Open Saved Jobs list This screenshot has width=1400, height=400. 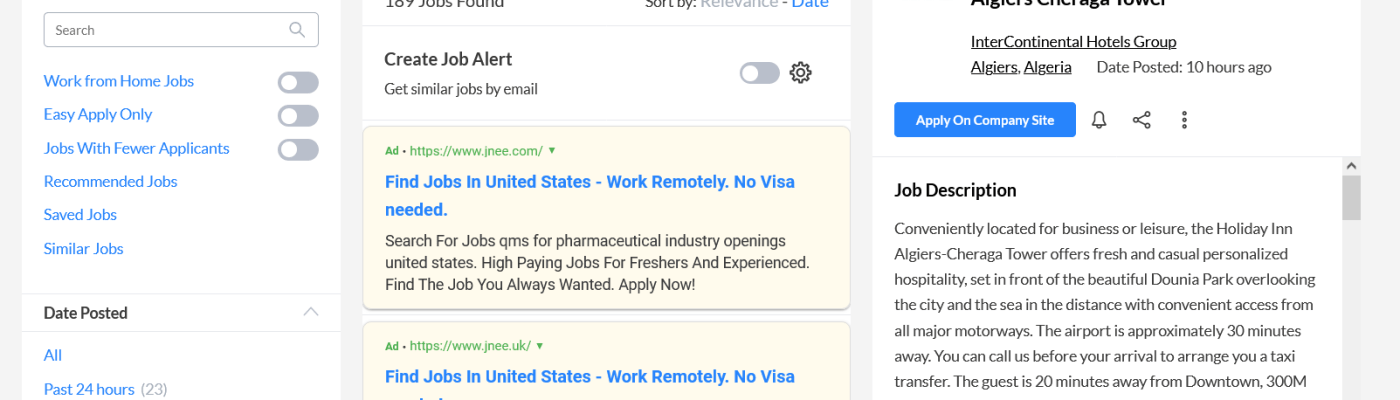click(80, 214)
